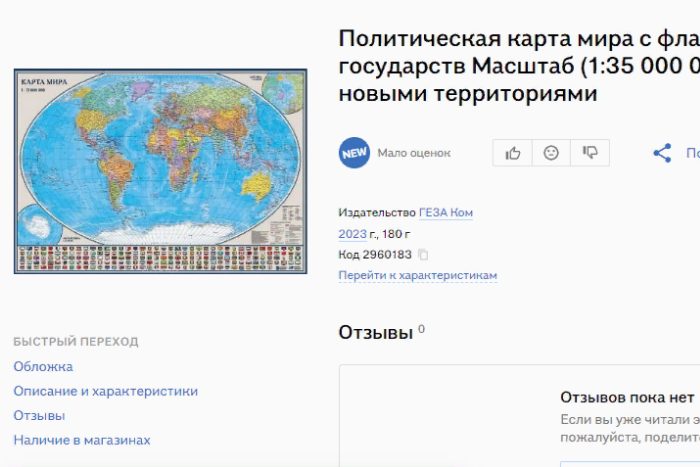Viewport: 700px width, 467px height.
Task: Open Наличие в магазинах quick link
Action: (82, 440)
